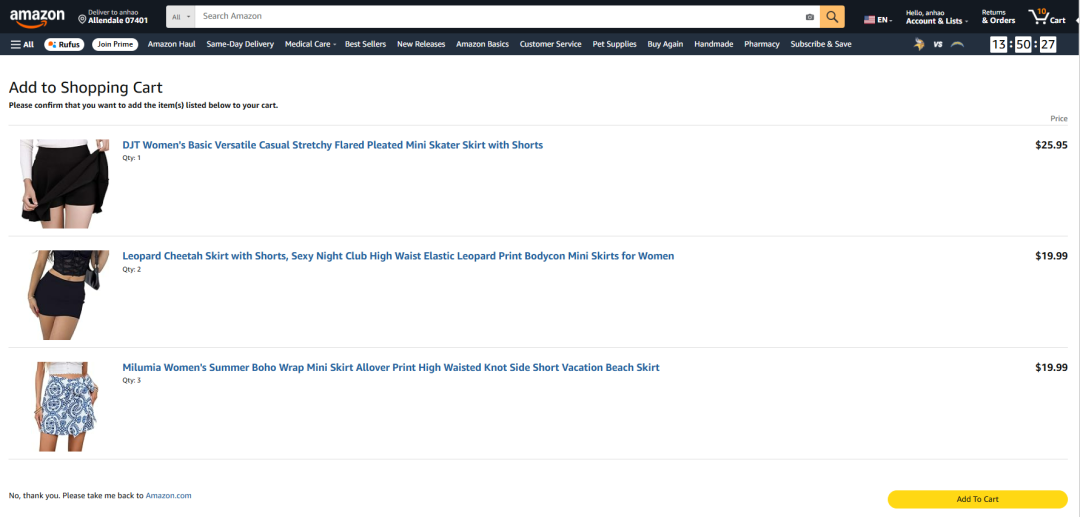Screen dimensions: 1080x517
Task: Open Customer Service
Action: [x=550, y=44]
